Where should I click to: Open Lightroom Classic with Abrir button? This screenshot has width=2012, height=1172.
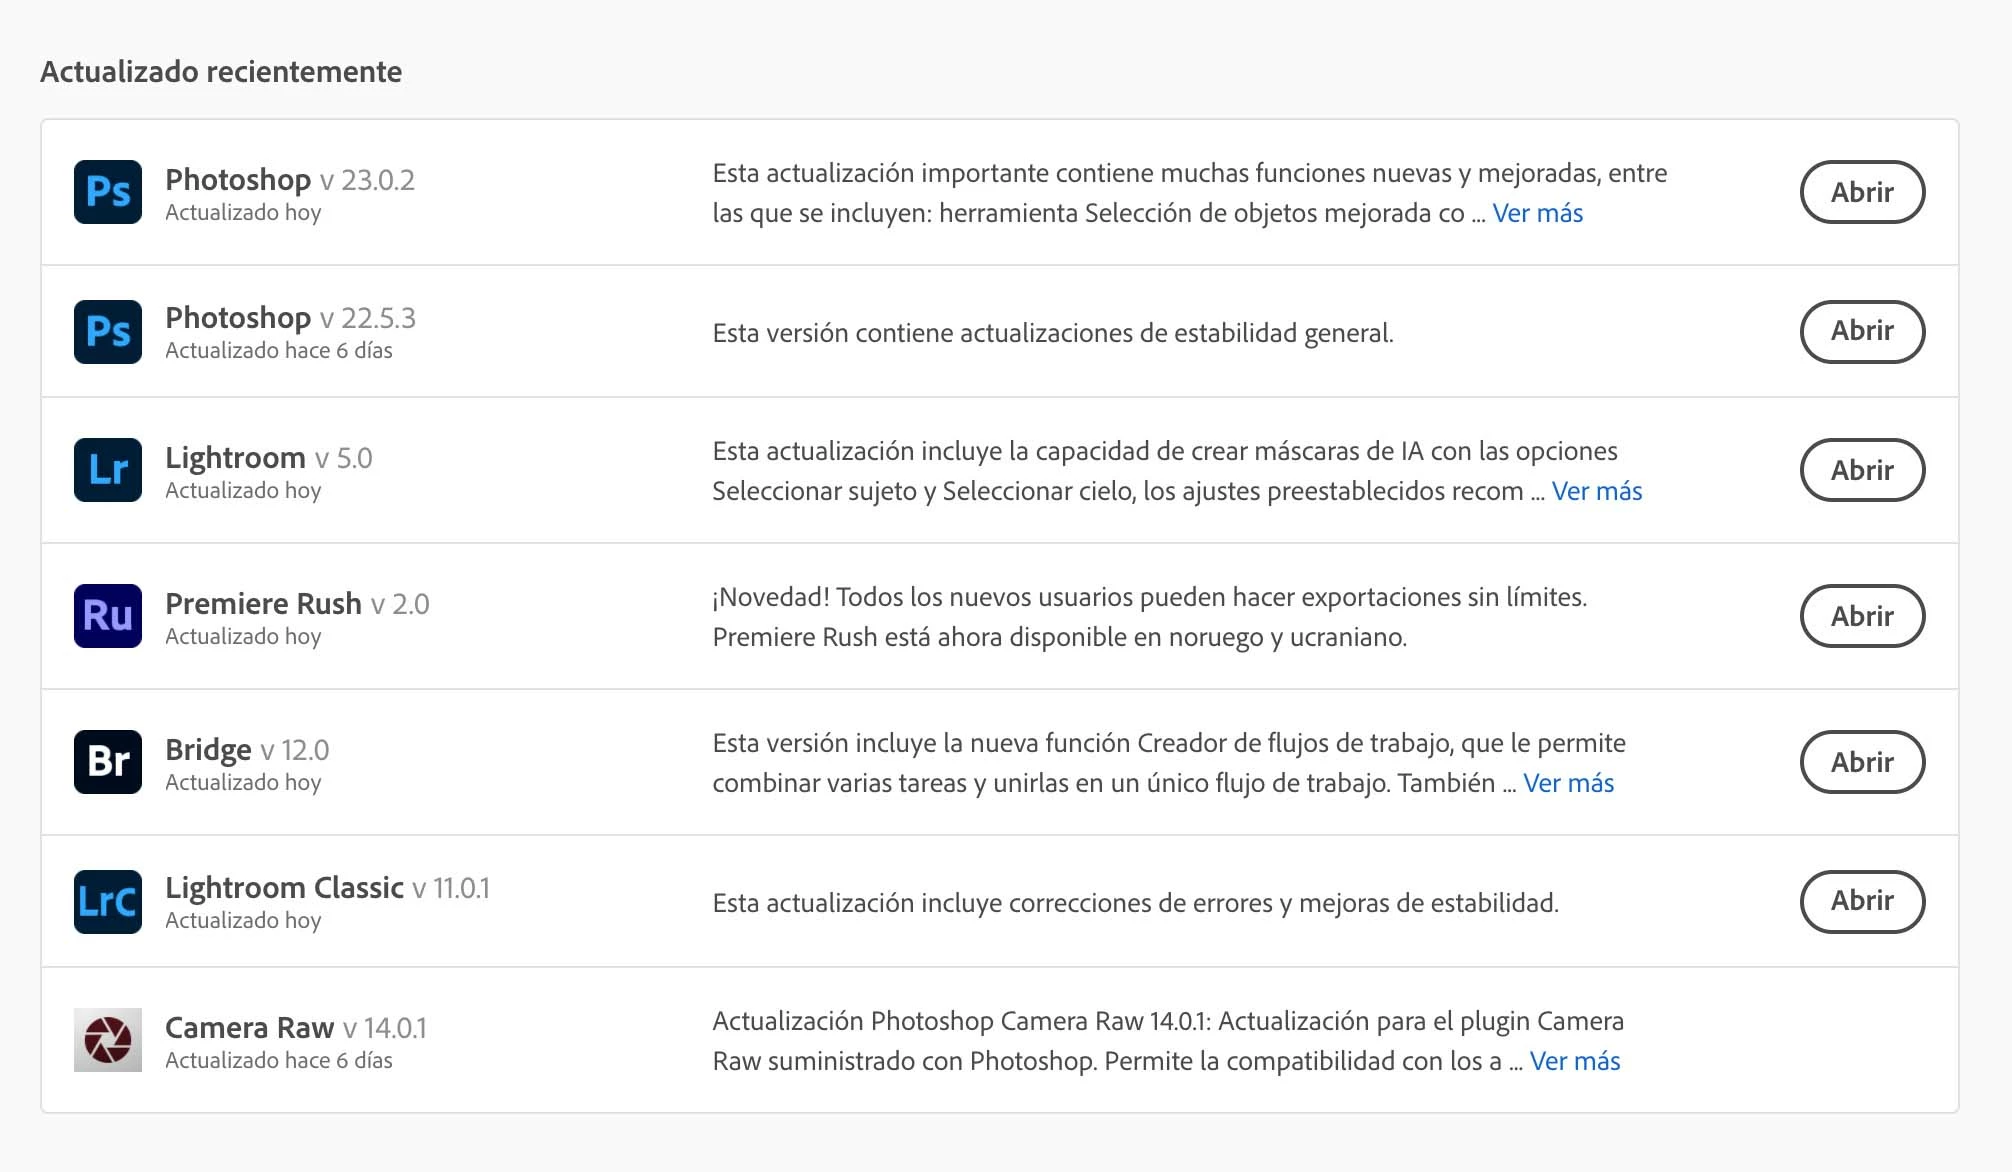[1862, 902]
